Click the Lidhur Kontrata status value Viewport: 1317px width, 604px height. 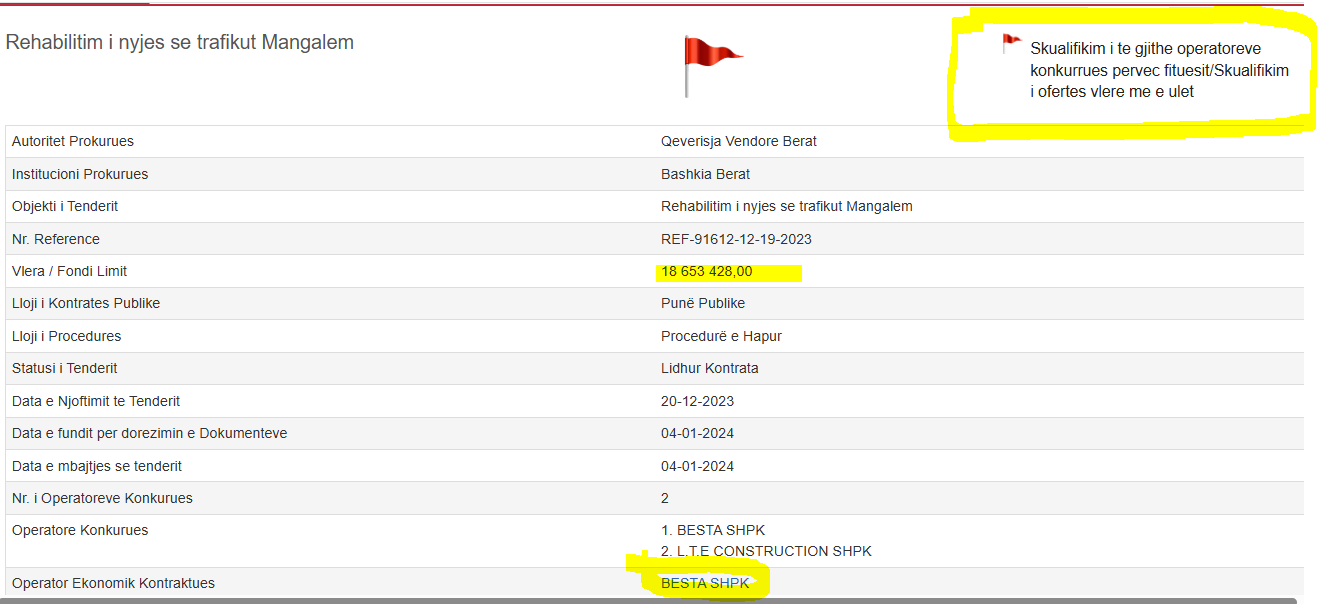[x=710, y=368]
